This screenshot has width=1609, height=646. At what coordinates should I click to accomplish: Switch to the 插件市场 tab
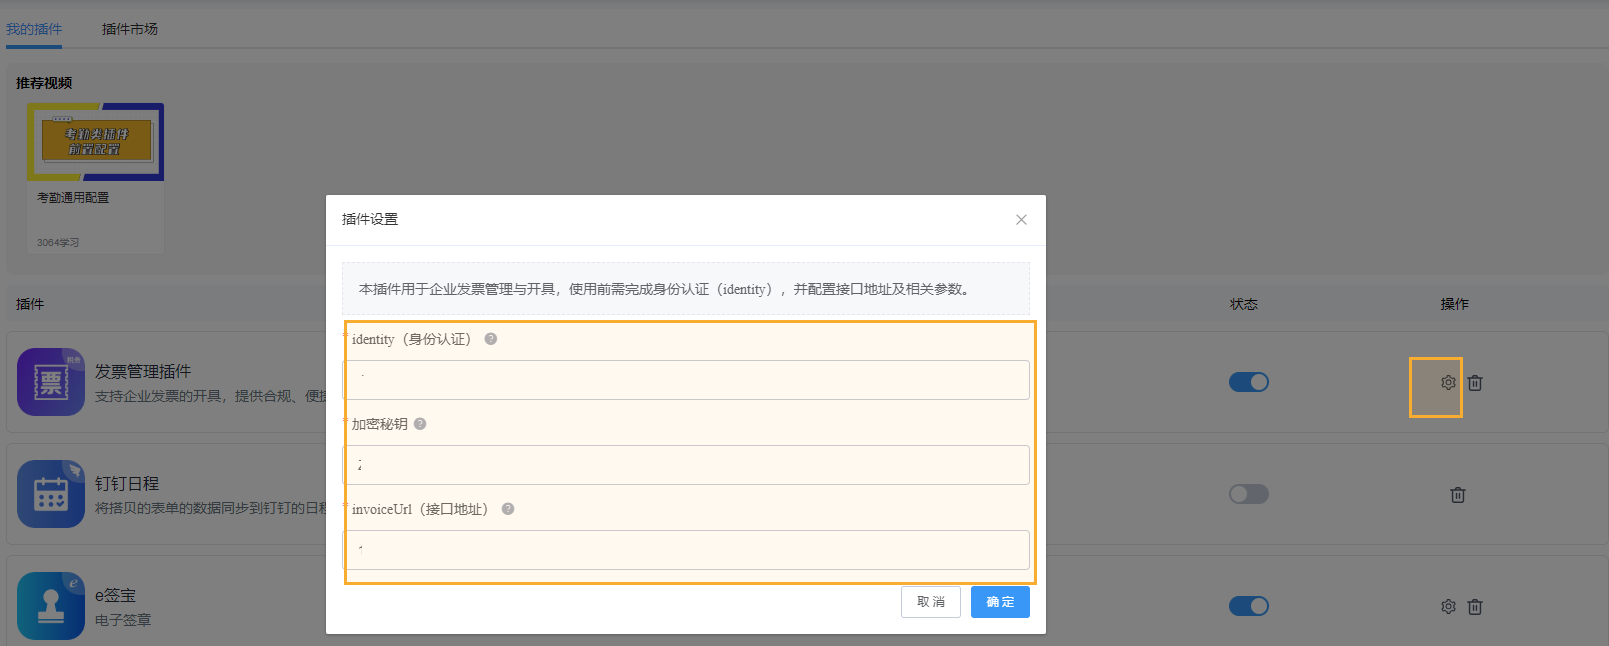point(130,29)
